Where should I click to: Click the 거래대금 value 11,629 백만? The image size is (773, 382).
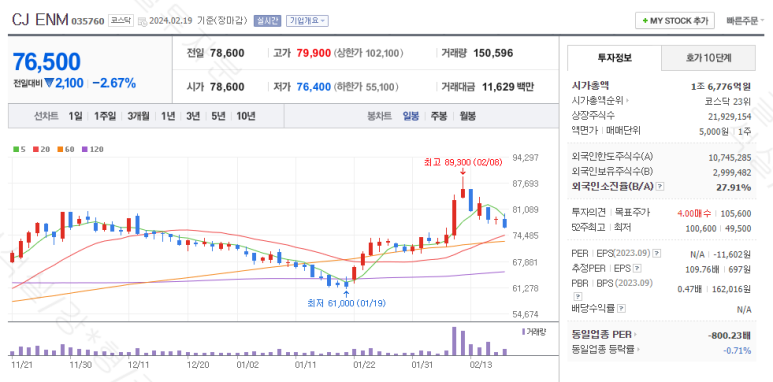click(x=508, y=87)
